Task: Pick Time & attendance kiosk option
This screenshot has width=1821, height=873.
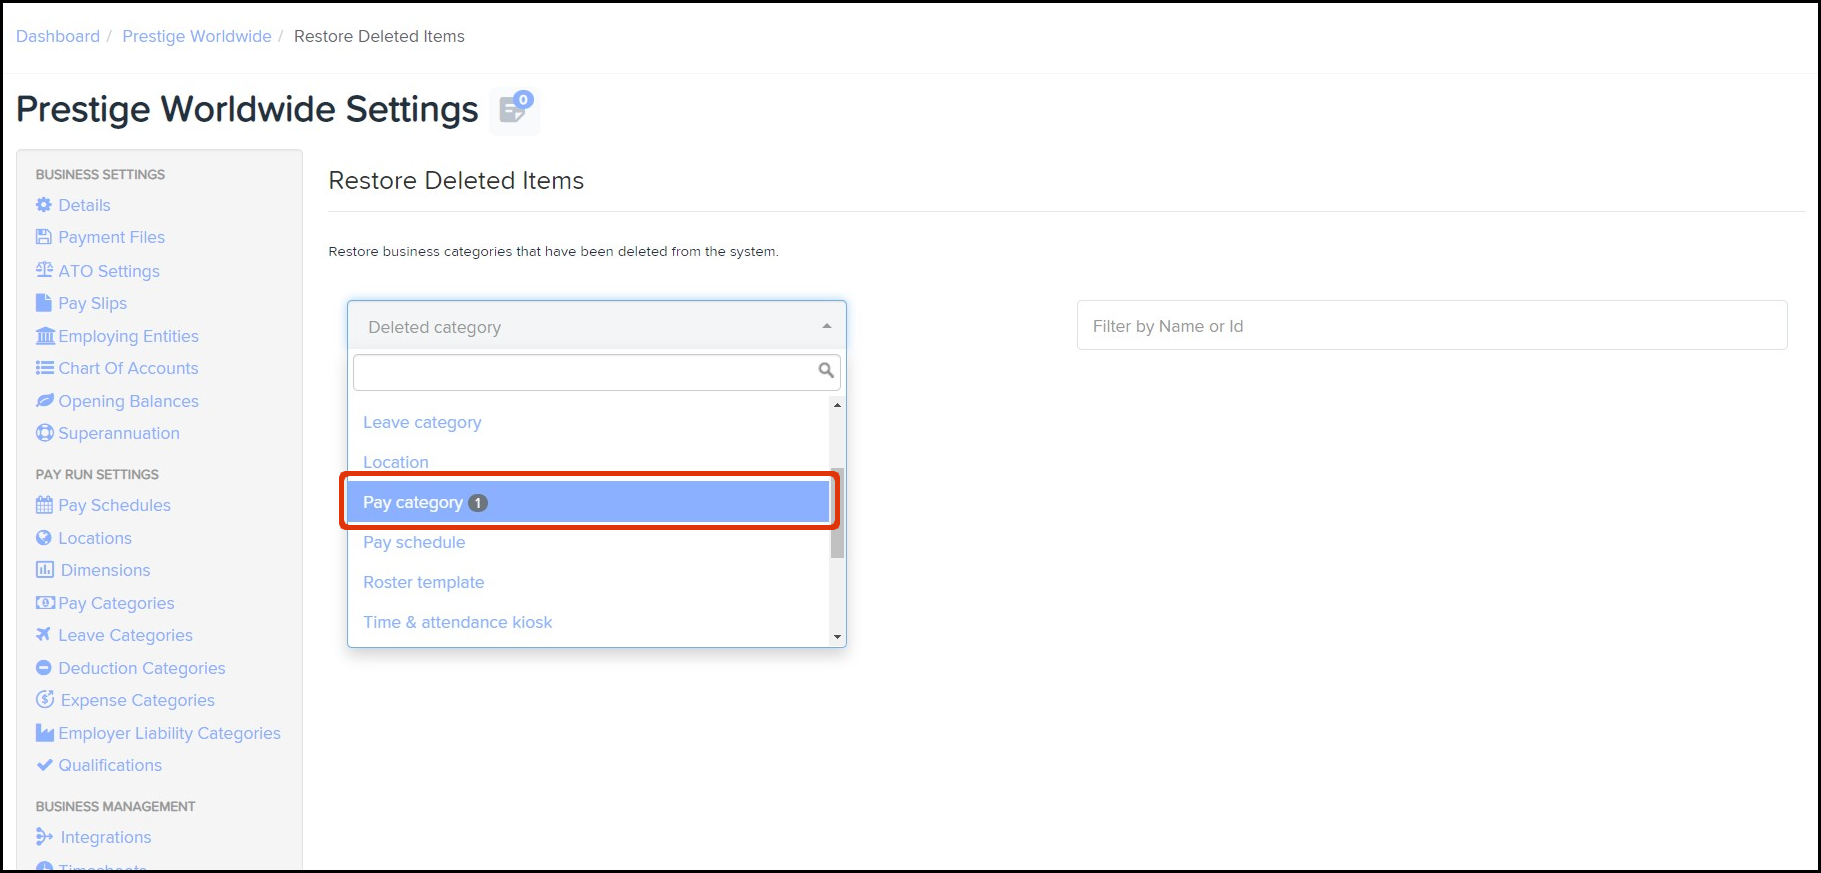Action: click(x=458, y=622)
